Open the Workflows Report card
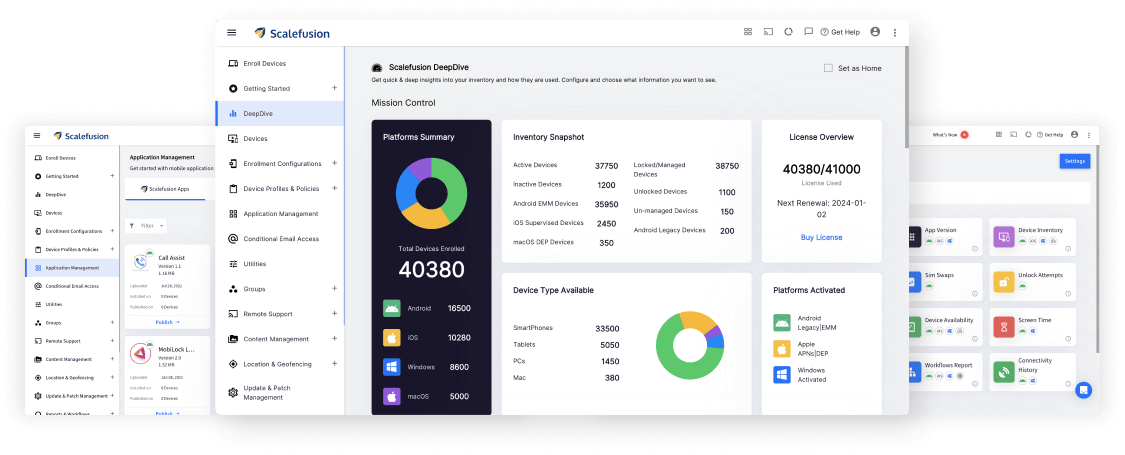This screenshot has width=1125, height=455. 945,372
